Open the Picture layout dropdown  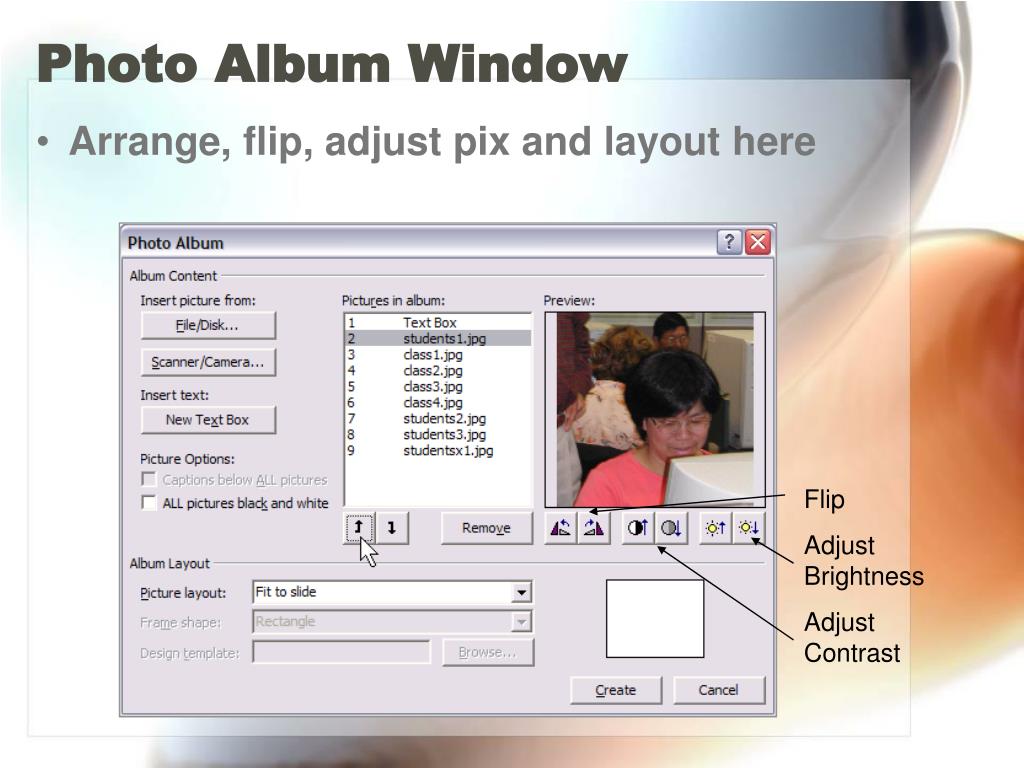pos(521,592)
